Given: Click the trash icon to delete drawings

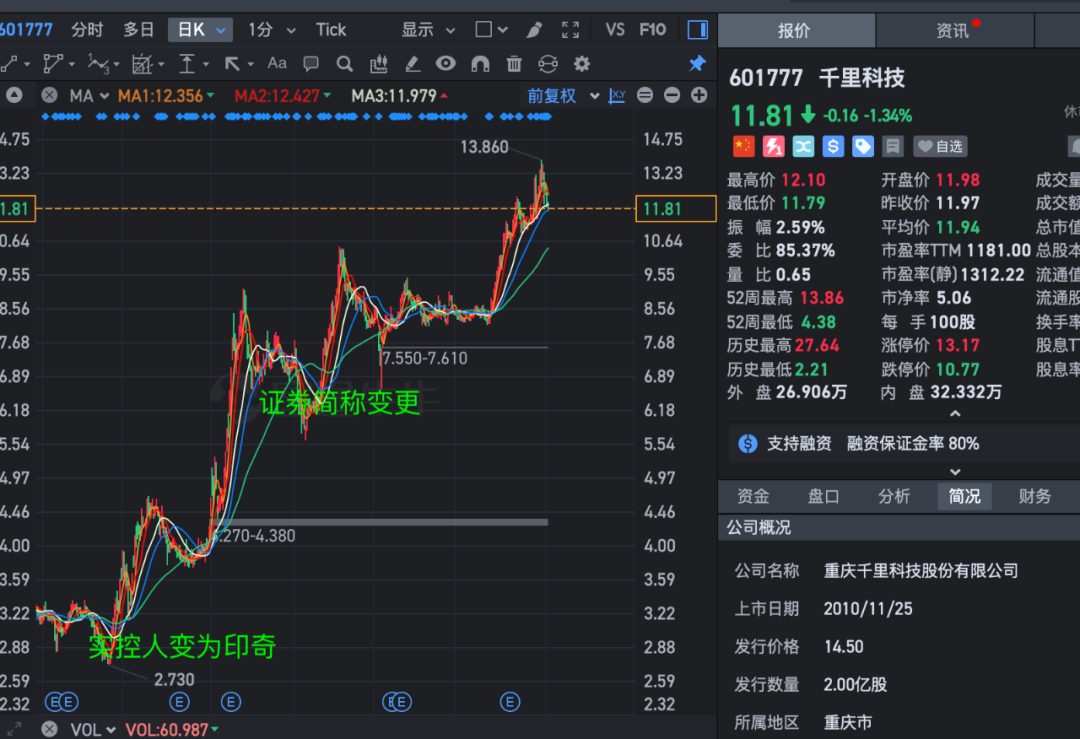Looking at the screenshot, I should coord(514,64).
